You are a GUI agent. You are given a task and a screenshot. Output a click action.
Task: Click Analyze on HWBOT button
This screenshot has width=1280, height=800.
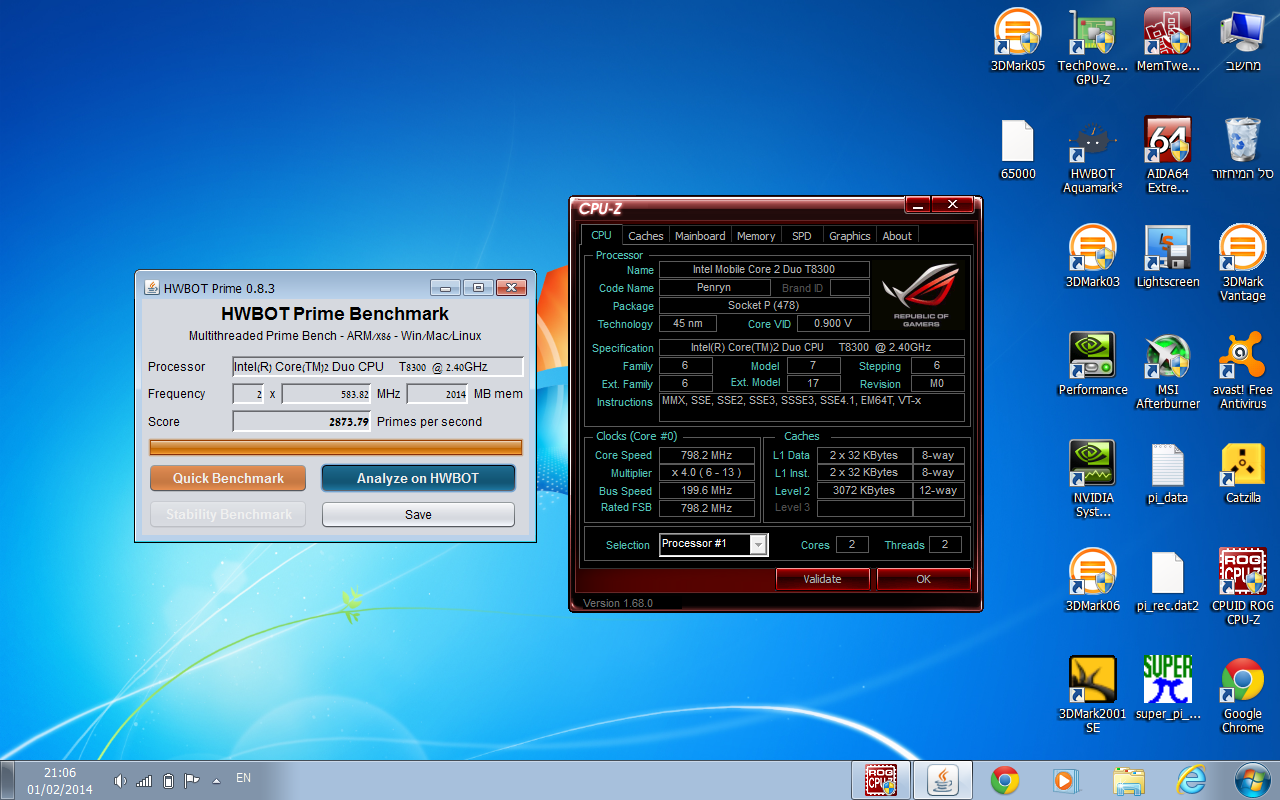[418, 478]
